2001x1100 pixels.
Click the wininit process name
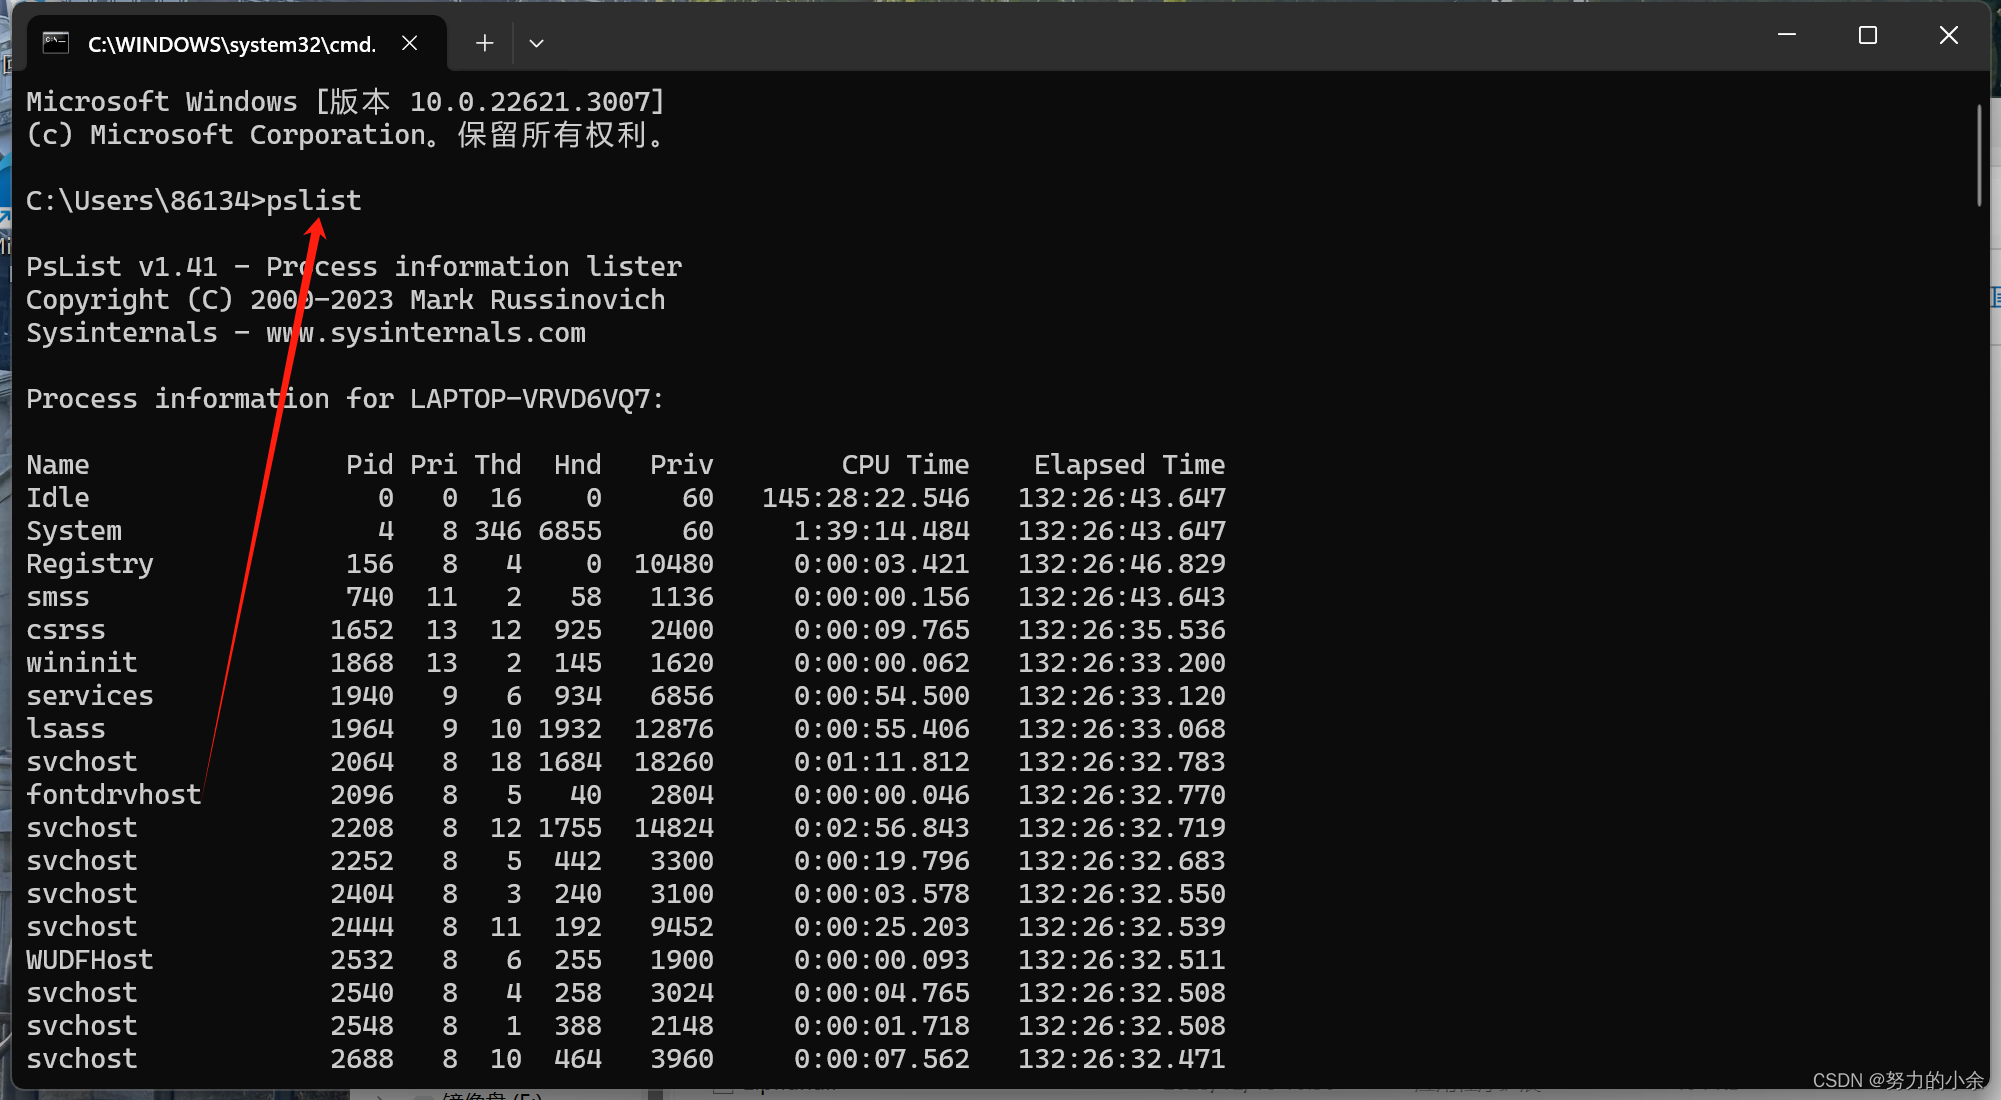[82, 663]
